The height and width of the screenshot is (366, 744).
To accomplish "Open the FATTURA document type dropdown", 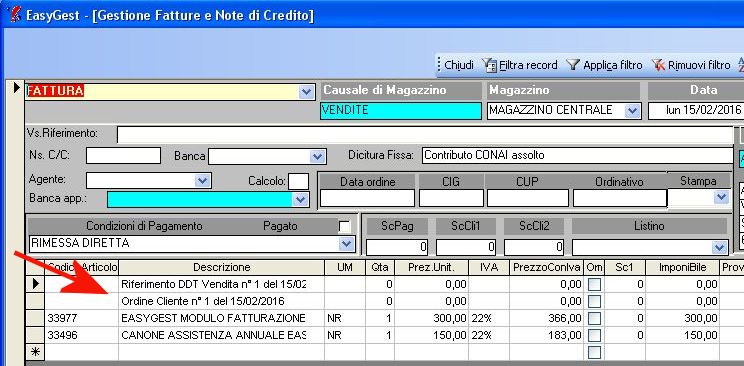I will pos(307,92).
